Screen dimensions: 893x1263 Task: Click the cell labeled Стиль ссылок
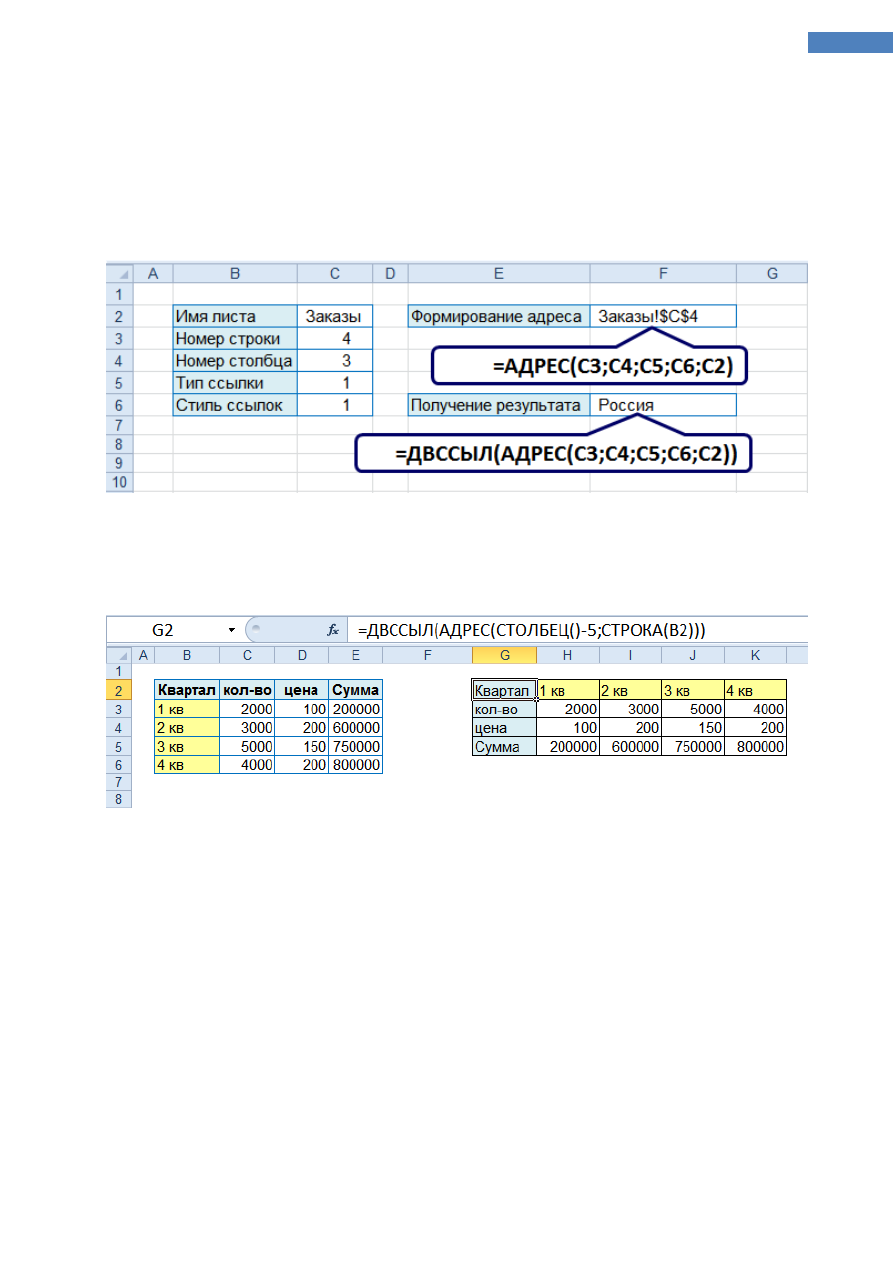click(235, 405)
